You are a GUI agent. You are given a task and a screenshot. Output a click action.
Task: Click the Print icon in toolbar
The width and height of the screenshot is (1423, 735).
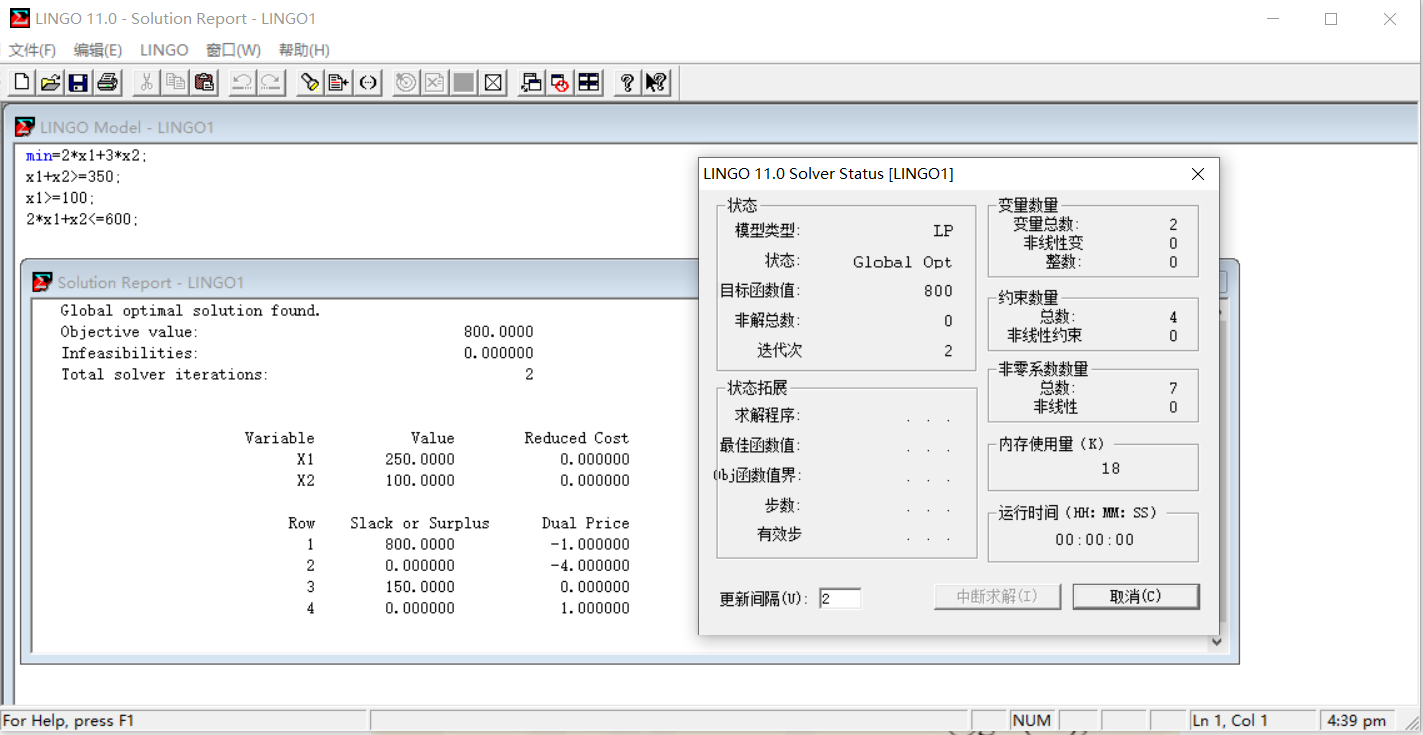108,83
